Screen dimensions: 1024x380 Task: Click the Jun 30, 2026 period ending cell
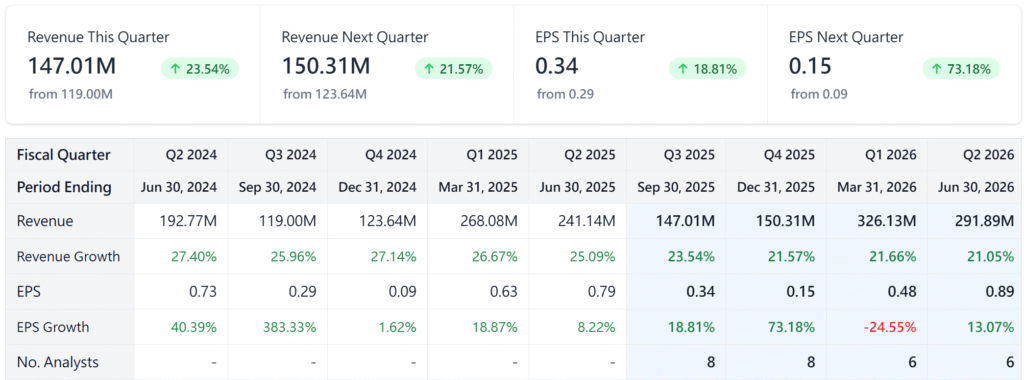pyautogui.click(x=976, y=187)
